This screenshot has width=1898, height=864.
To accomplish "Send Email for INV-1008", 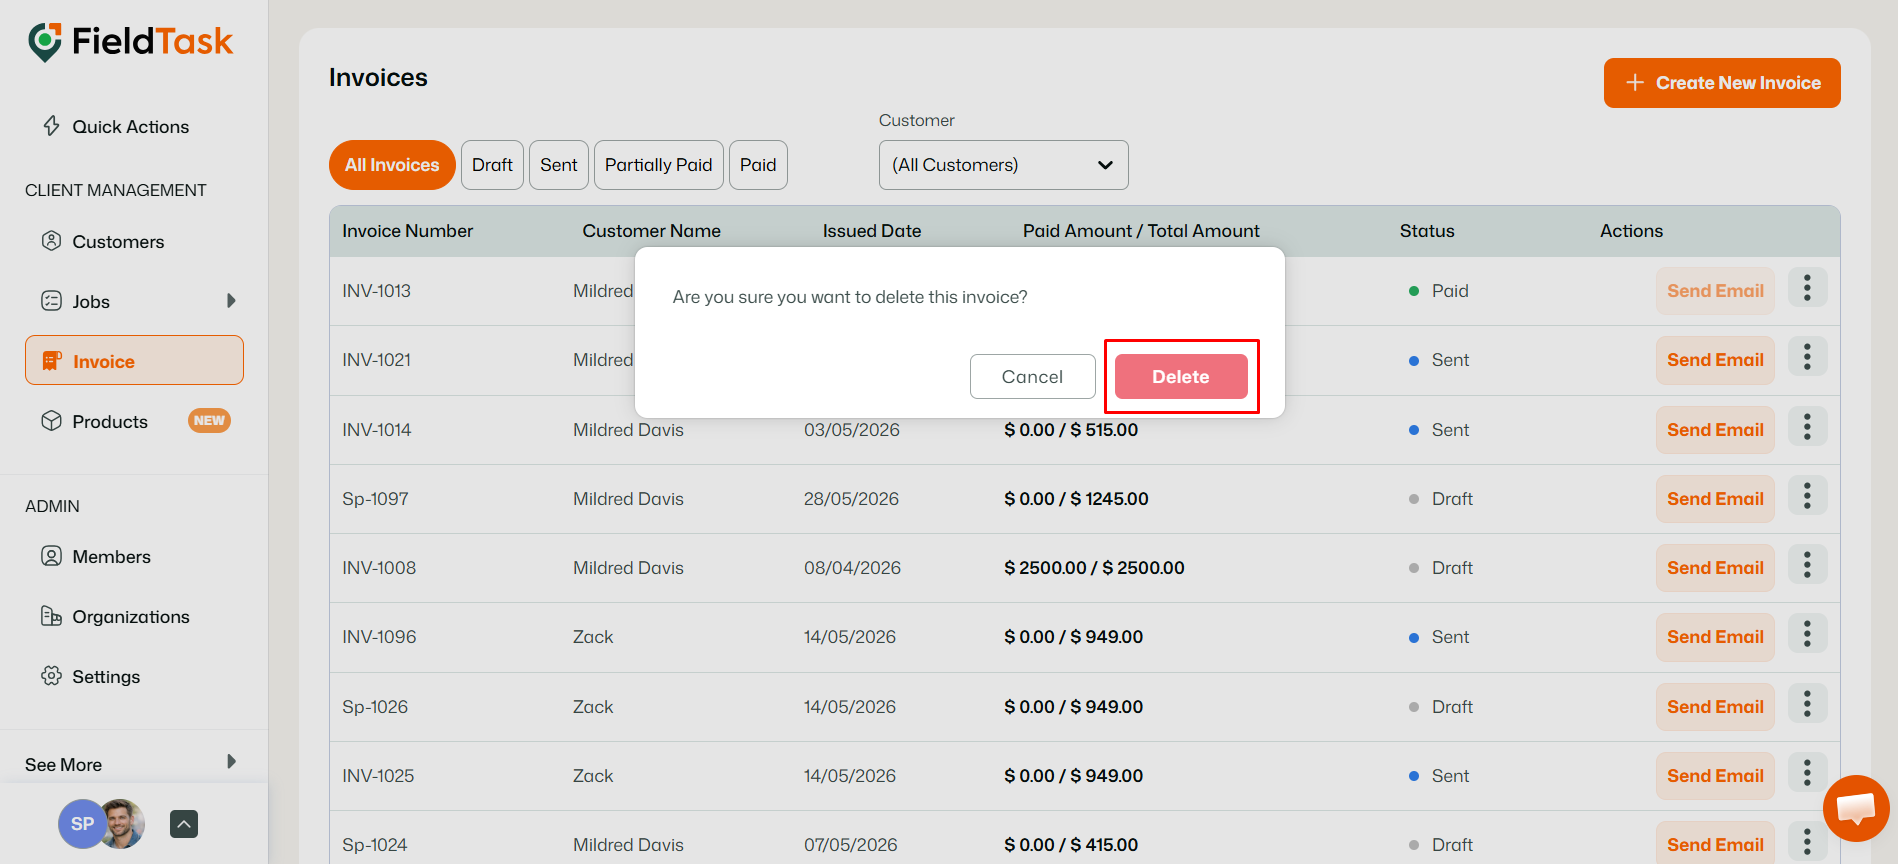I will [1715, 568].
